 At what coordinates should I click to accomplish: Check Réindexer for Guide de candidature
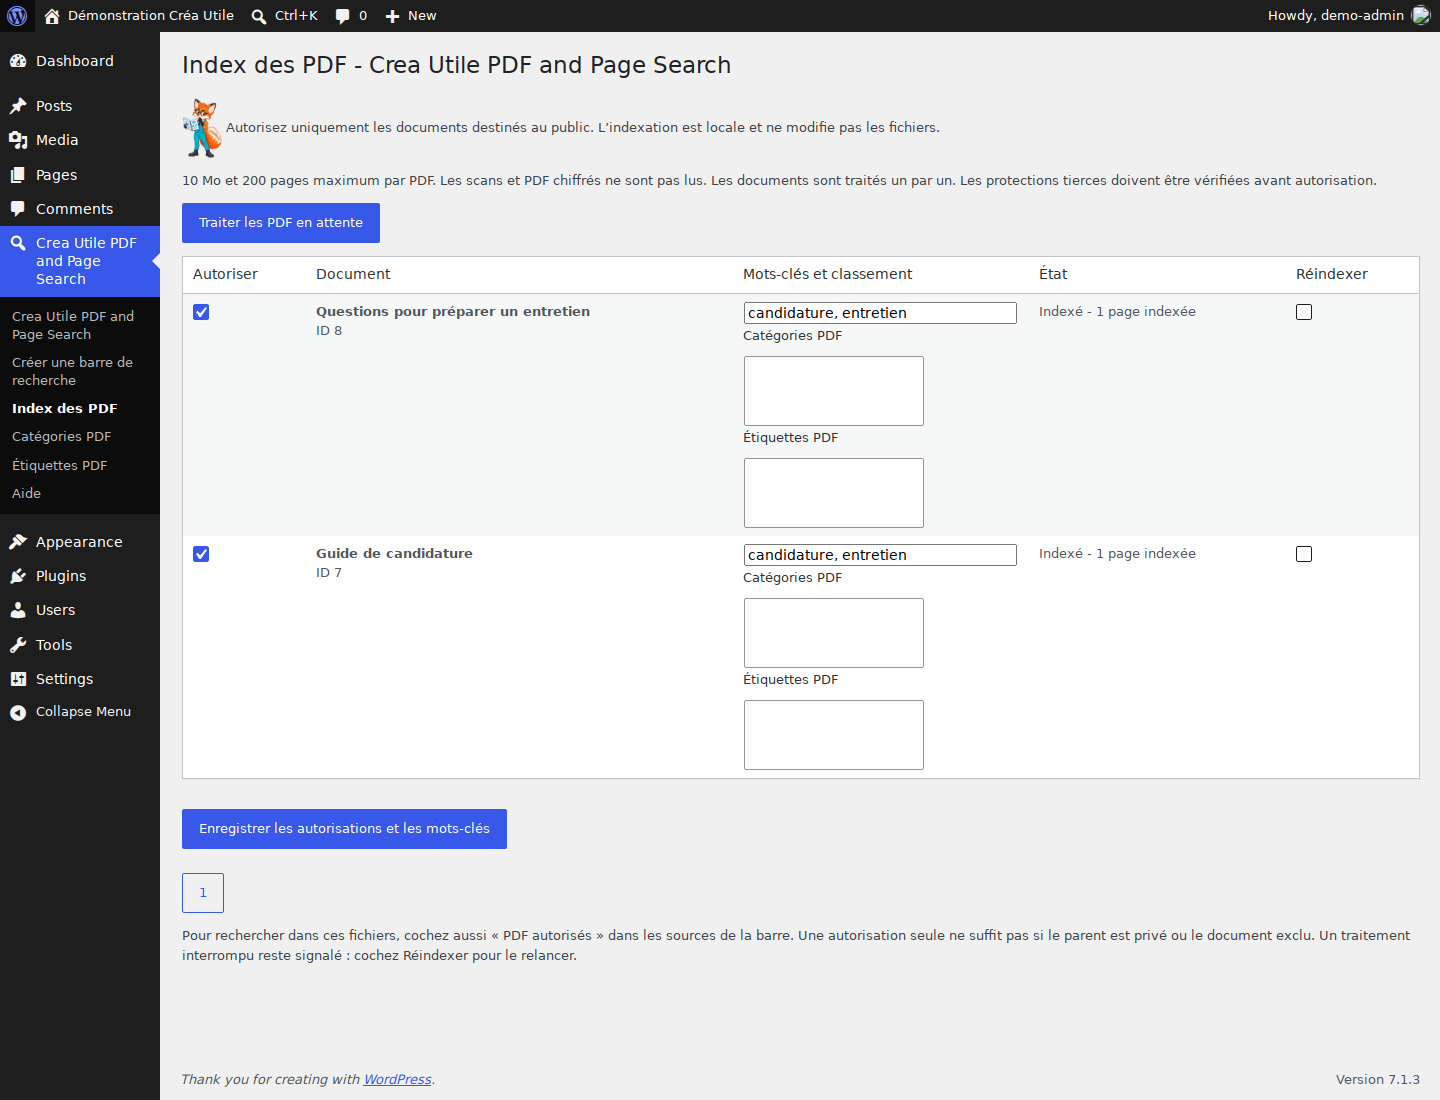(x=1304, y=554)
